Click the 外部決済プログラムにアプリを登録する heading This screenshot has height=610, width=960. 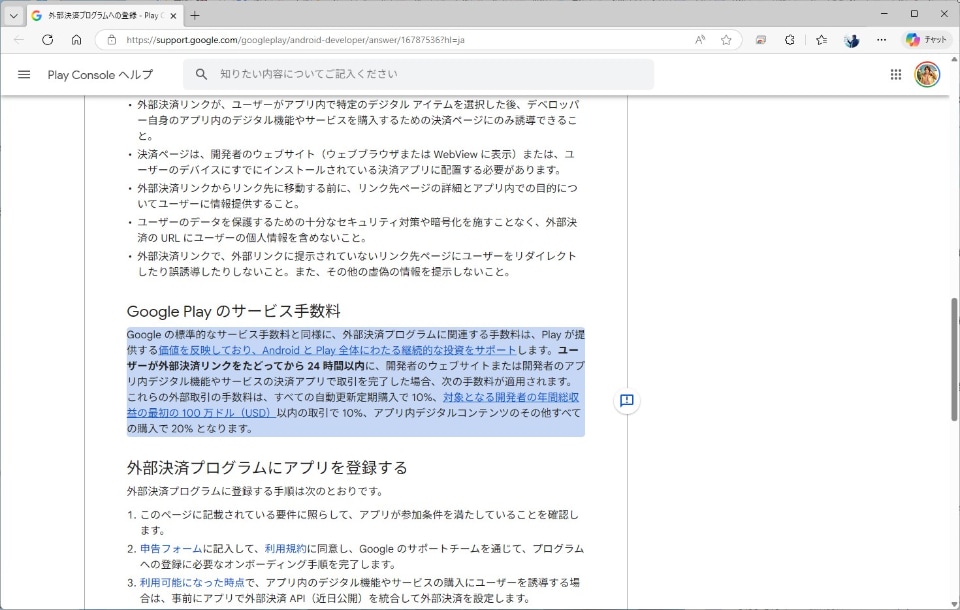267,468
